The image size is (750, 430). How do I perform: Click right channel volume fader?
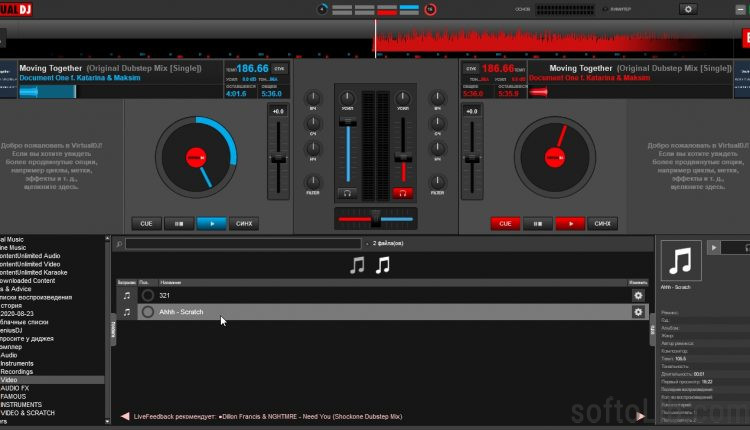pyautogui.click(x=403, y=157)
